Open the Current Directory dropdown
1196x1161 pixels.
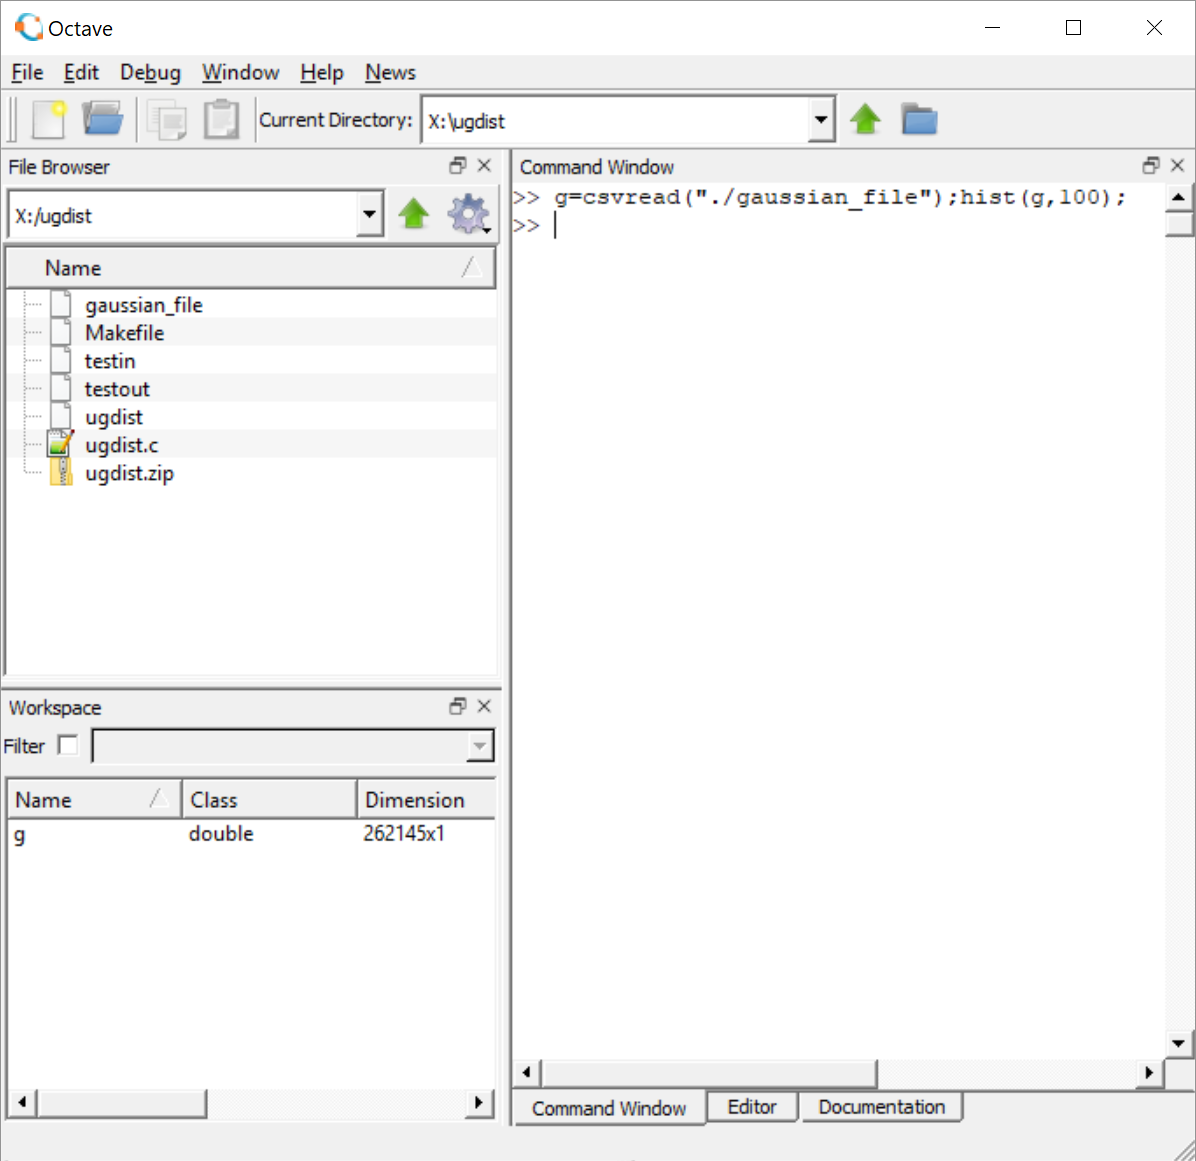821,119
